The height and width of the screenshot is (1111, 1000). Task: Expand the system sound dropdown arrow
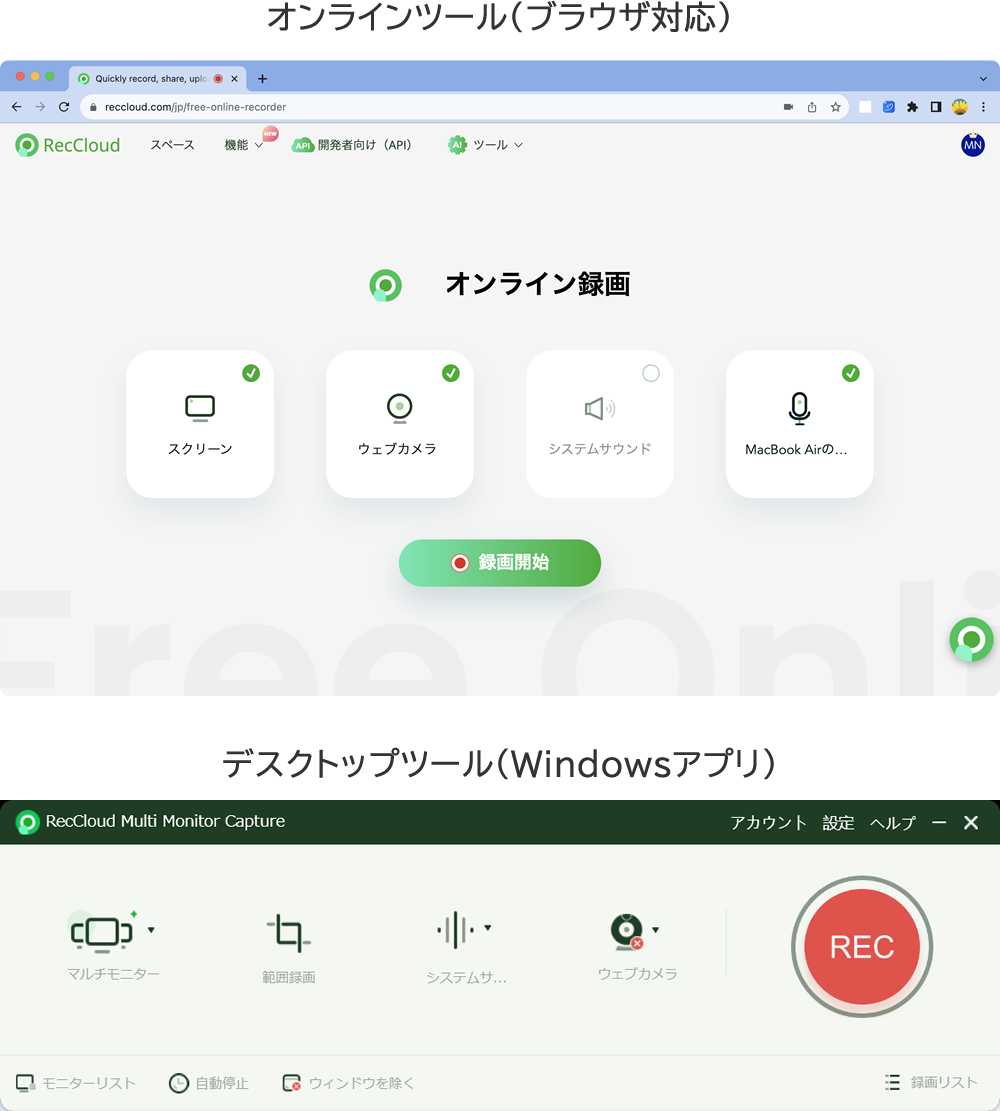click(x=488, y=927)
